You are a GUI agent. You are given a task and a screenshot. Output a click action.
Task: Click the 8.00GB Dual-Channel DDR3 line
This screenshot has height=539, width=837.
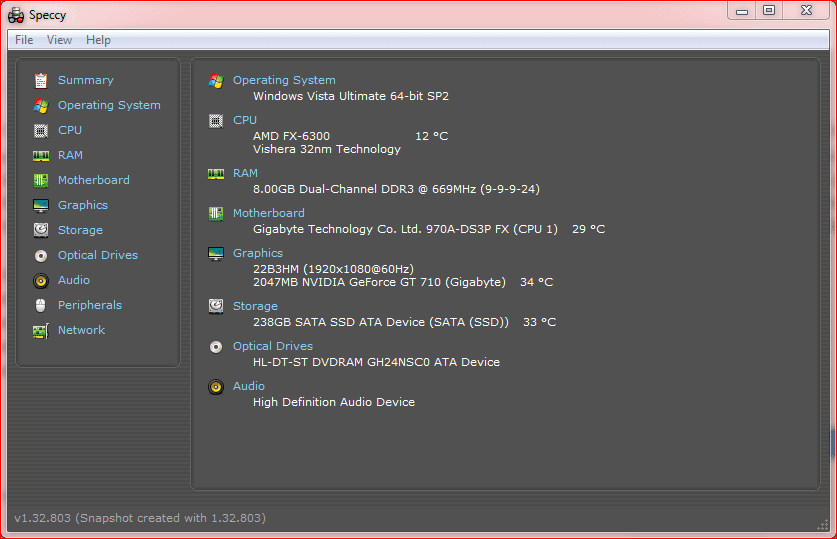396,189
